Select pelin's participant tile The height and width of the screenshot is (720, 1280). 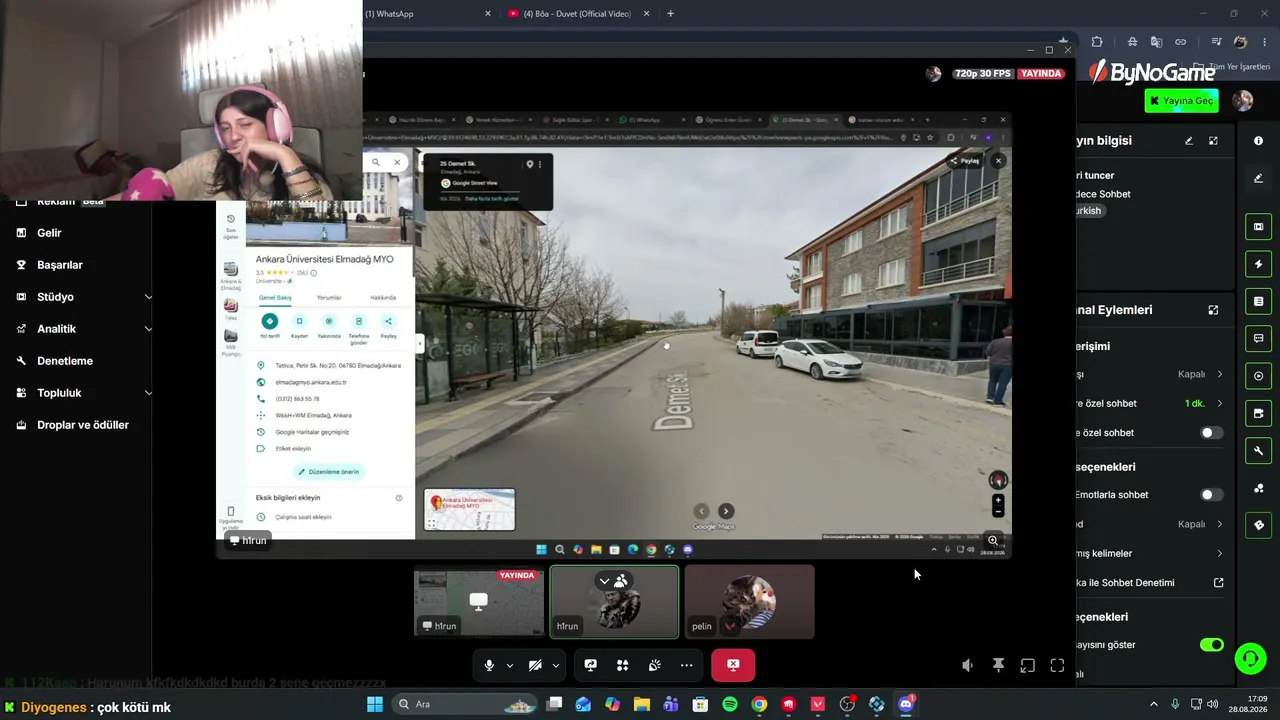(x=749, y=602)
